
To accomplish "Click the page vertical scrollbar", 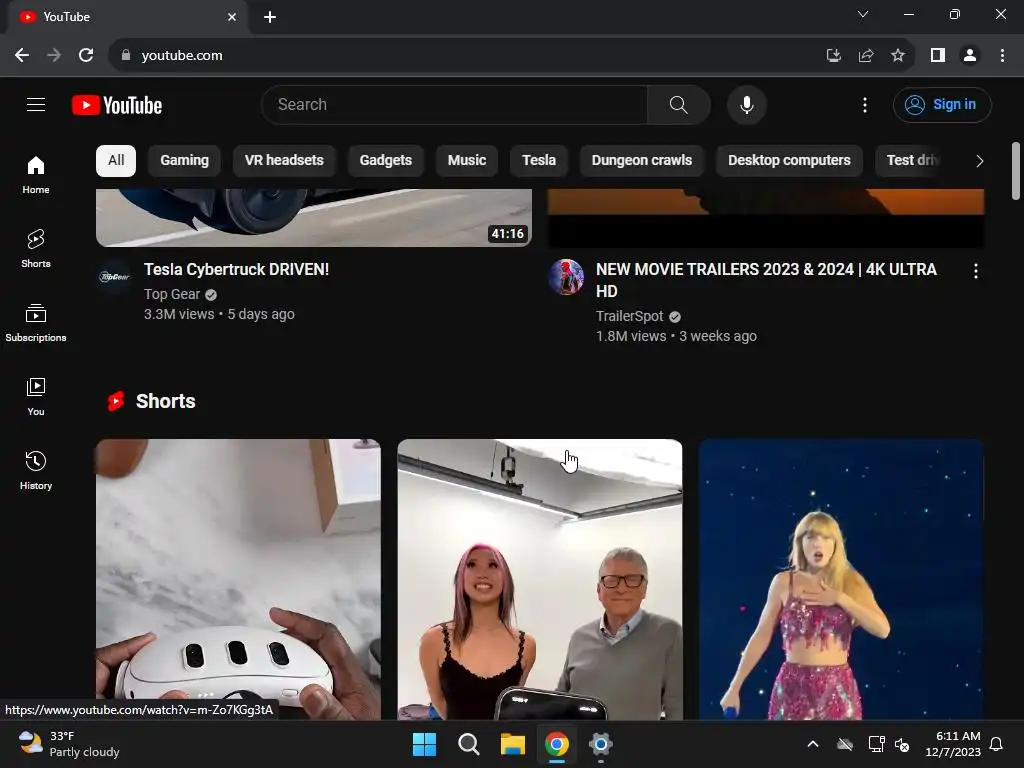I will 1016,171.
